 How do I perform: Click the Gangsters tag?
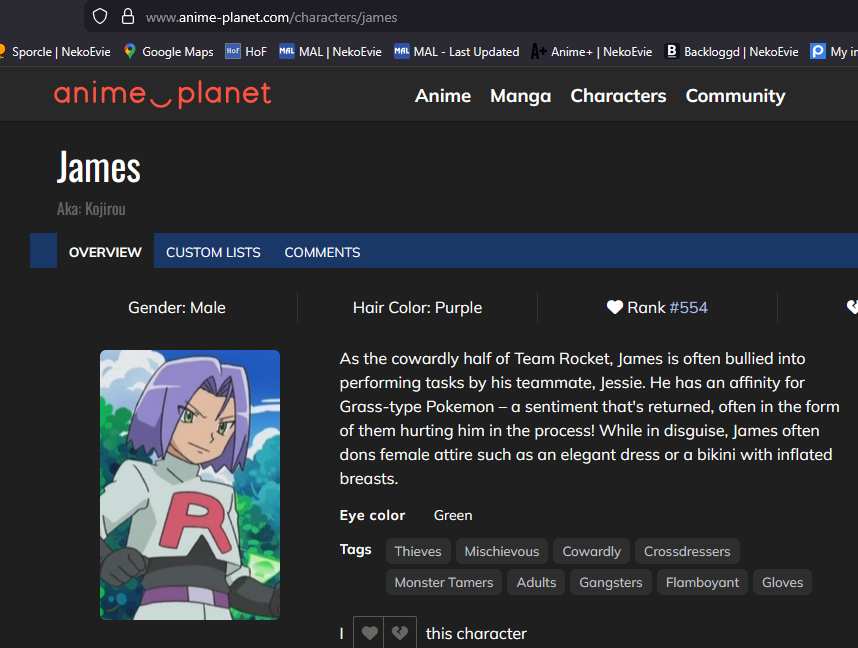click(611, 582)
